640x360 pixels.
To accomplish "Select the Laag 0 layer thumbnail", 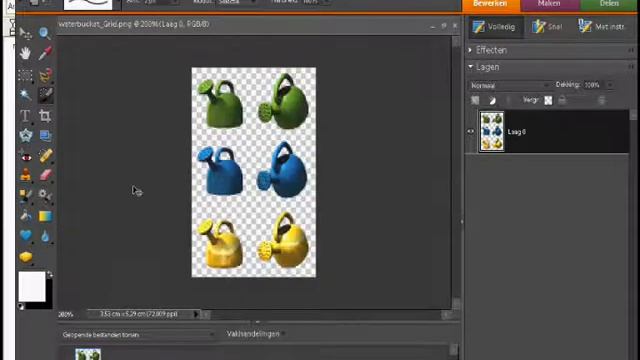I will (x=492, y=131).
